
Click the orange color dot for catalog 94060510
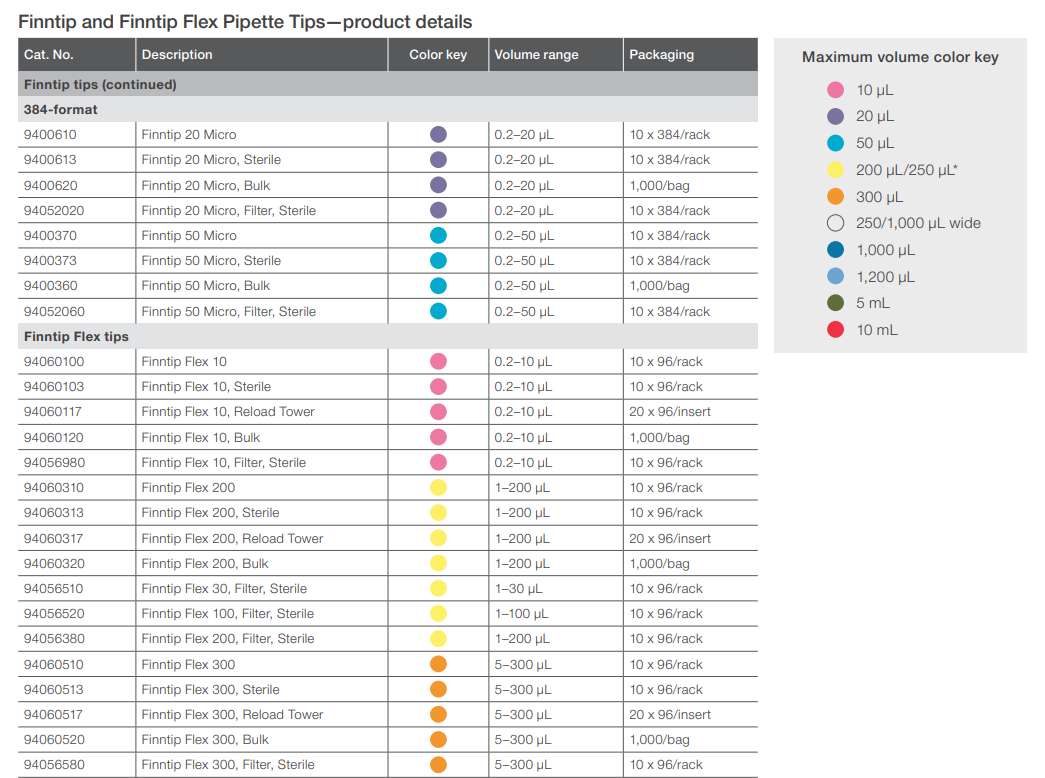click(438, 664)
